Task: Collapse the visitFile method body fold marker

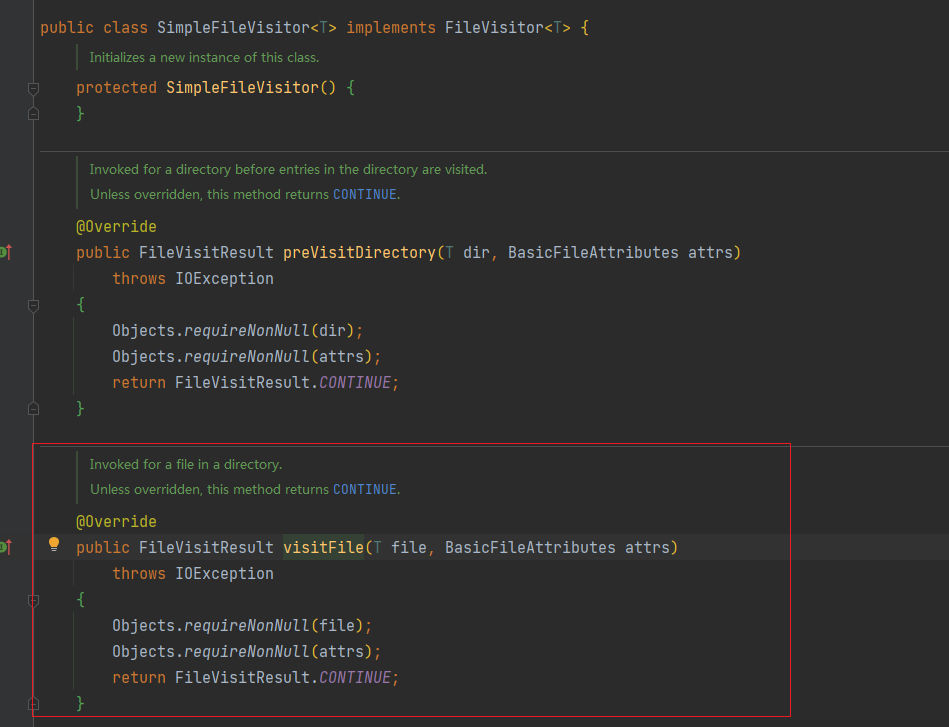Action: 33,600
